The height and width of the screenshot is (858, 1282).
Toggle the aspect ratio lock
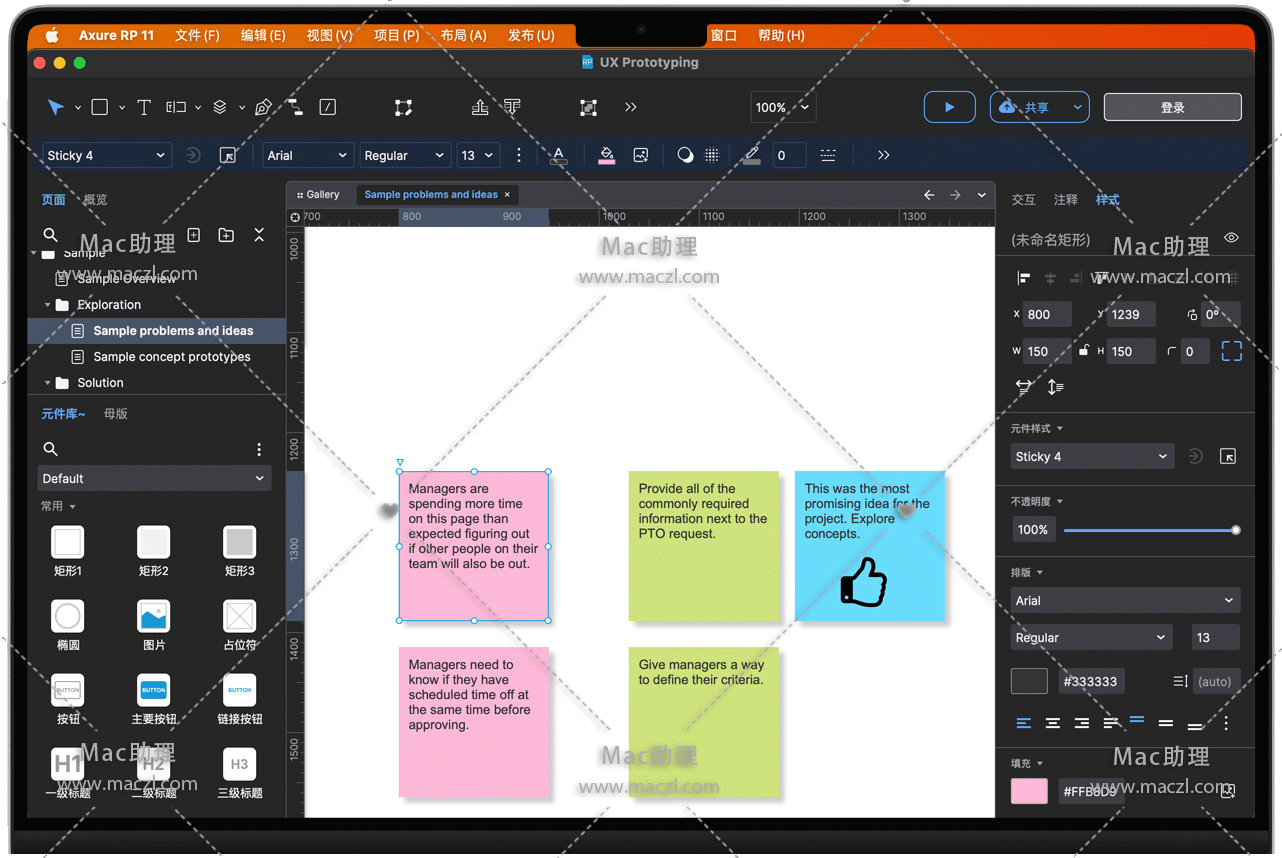[x=1083, y=351]
